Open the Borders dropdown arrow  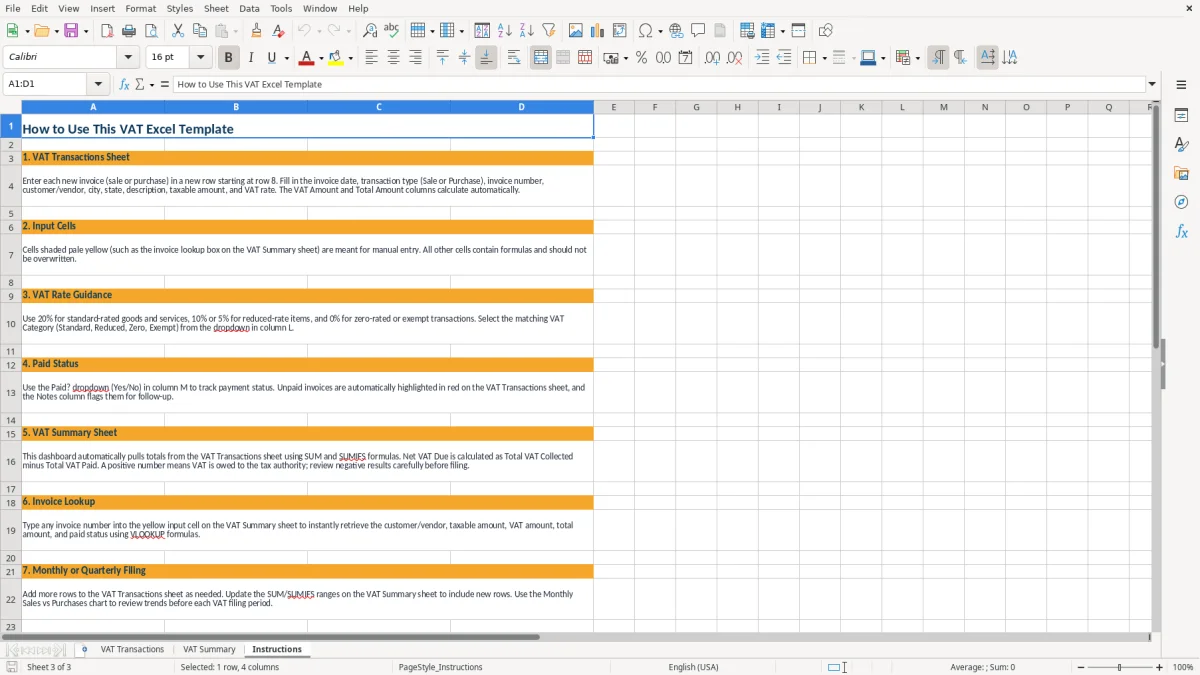coord(823,58)
